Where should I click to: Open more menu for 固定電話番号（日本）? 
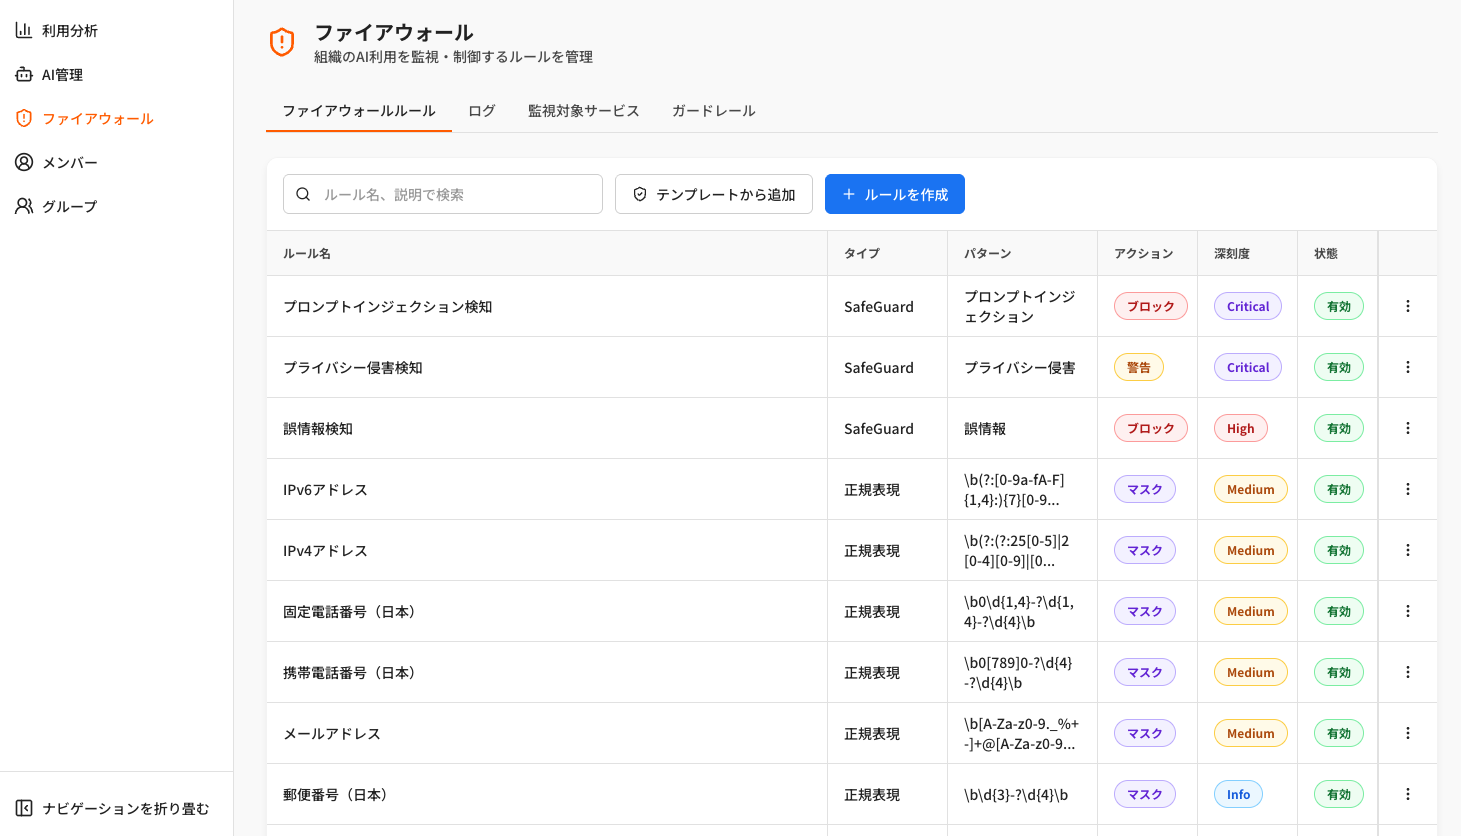pos(1408,612)
